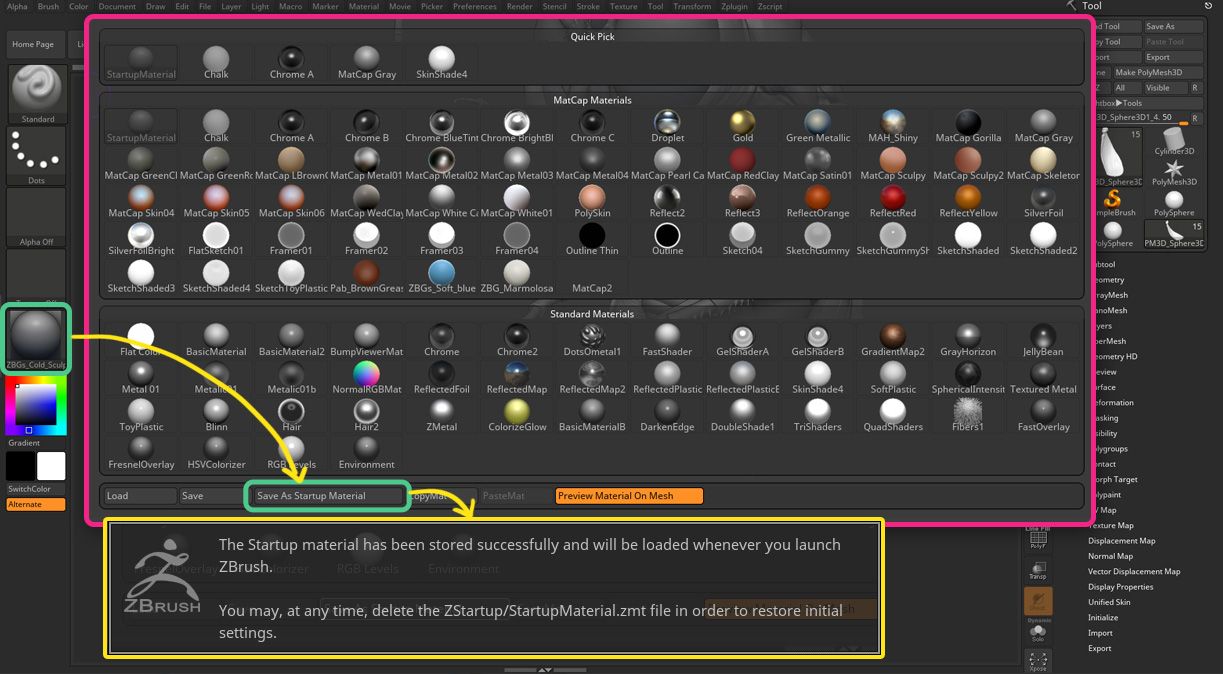
Task: Pick the Fibers1 material
Action: 968,415
